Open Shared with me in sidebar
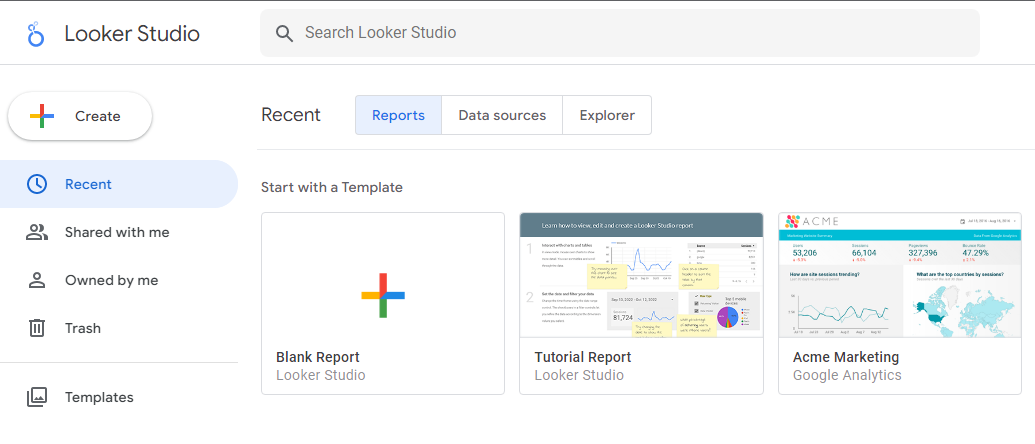 pyautogui.click(x=119, y=232)
